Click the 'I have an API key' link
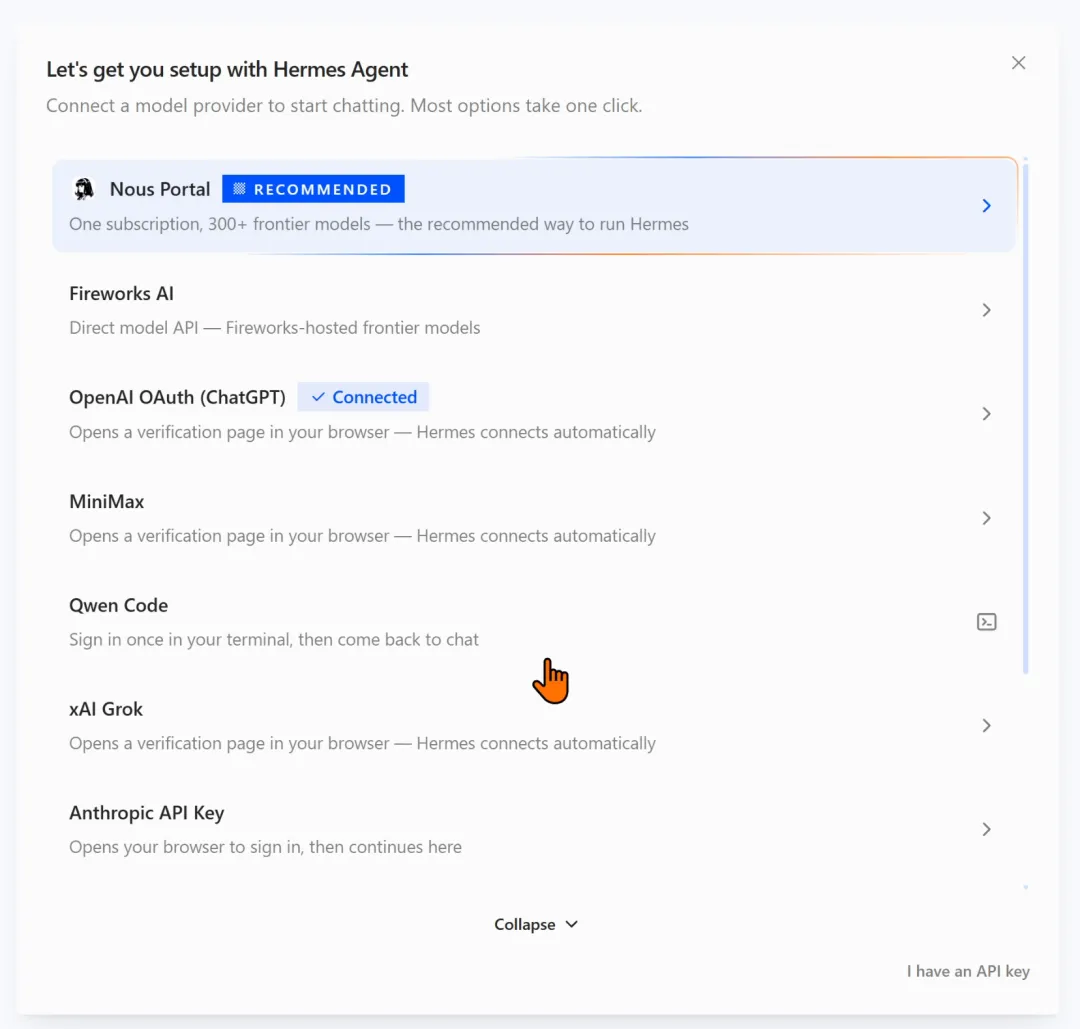Screen dimensions: 1080x1029 (968, 971)
